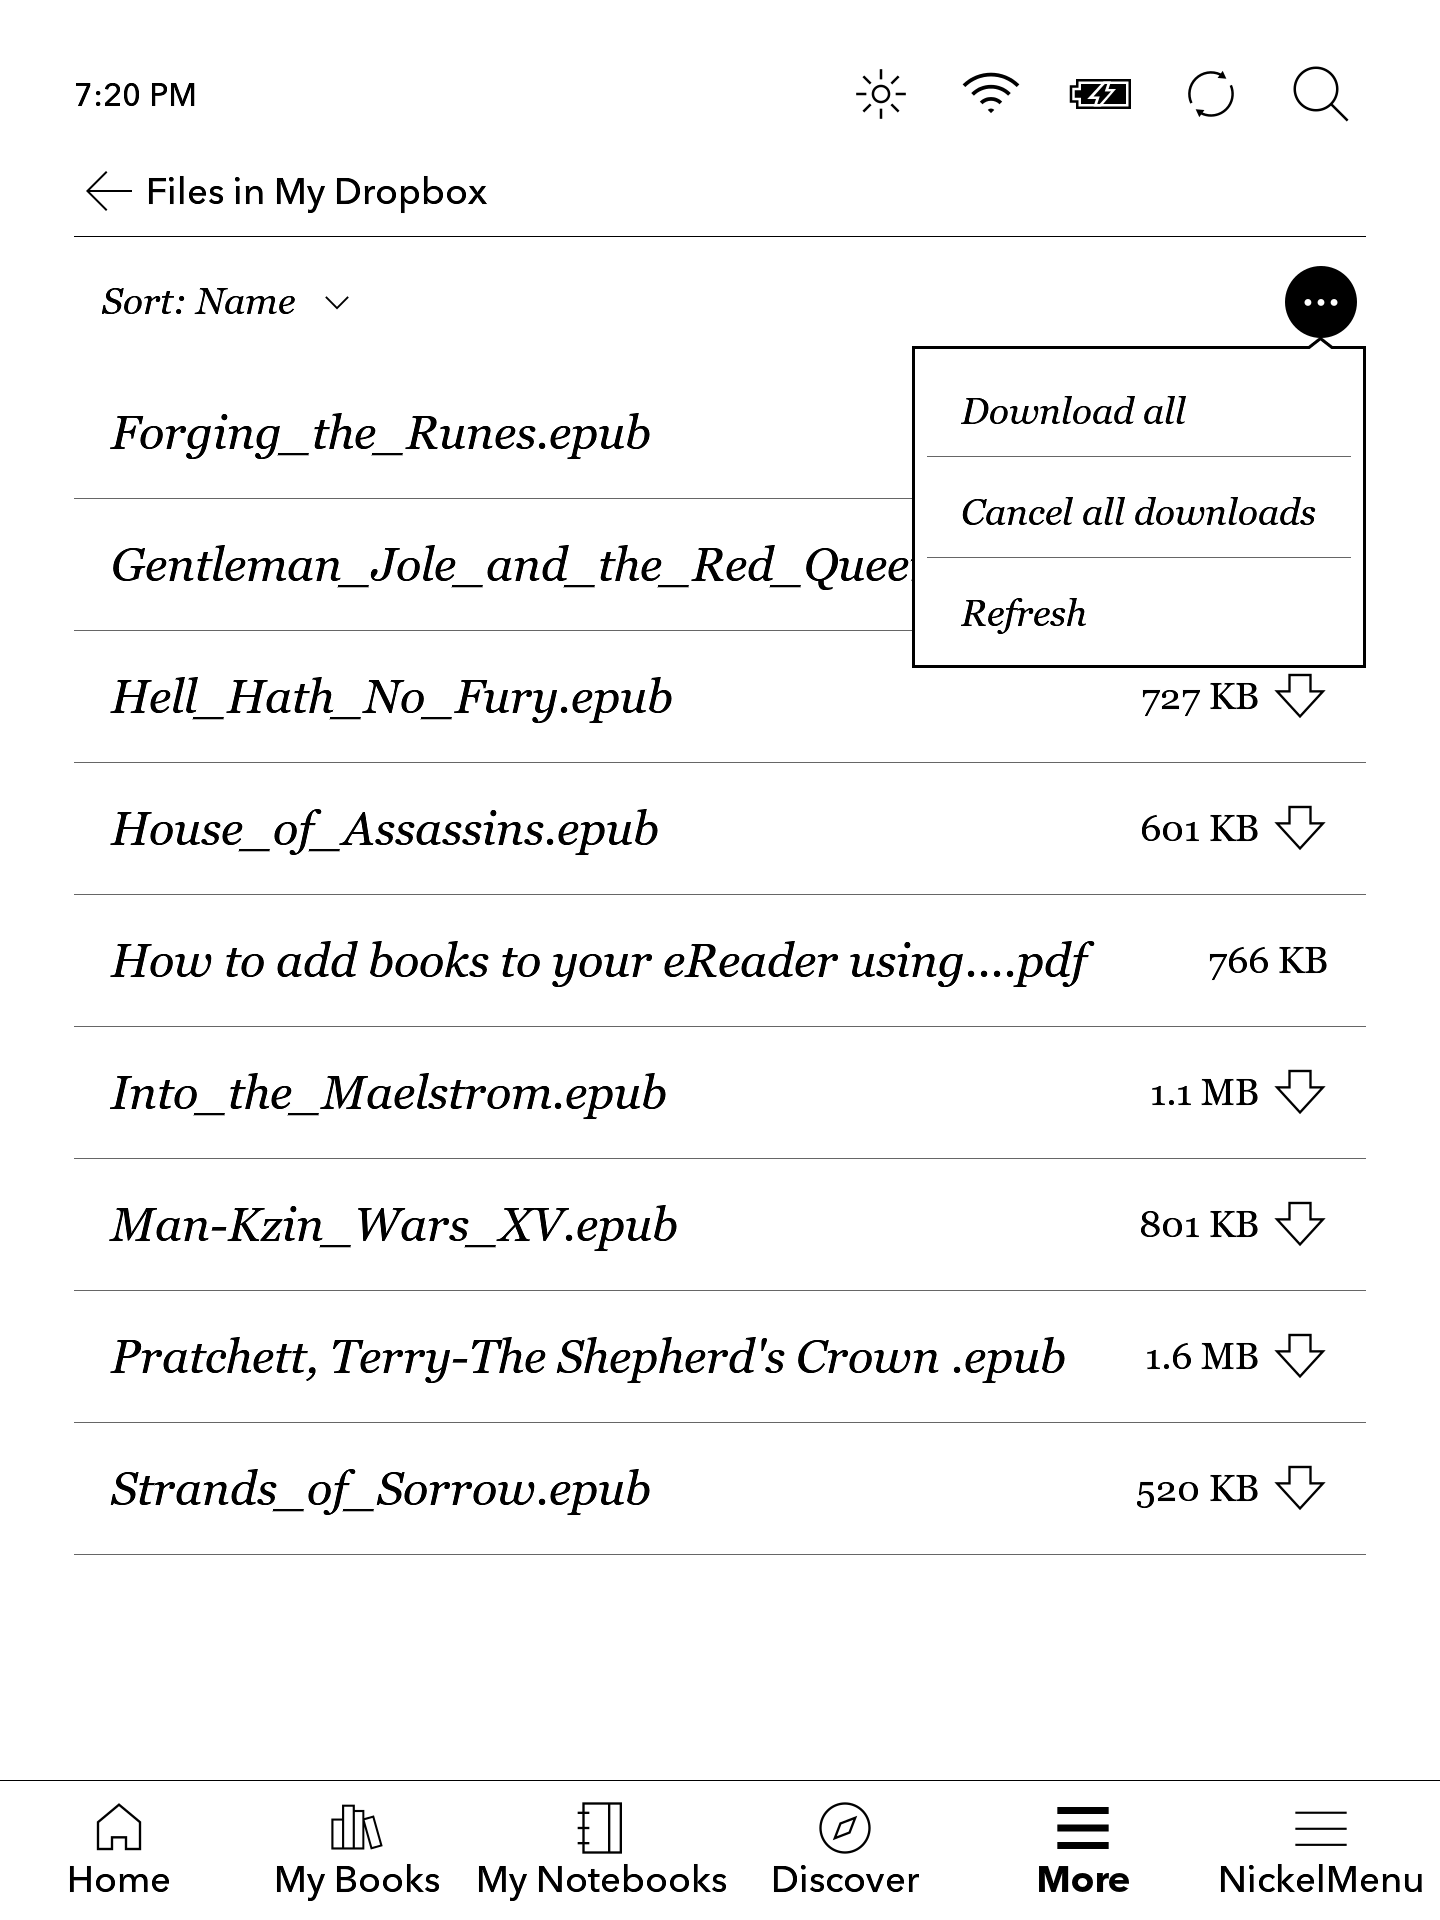The width and height of the screenshot is (1440, 1920).
Task: Open the search magnifier icon
Action: [x=1320, y=95]
